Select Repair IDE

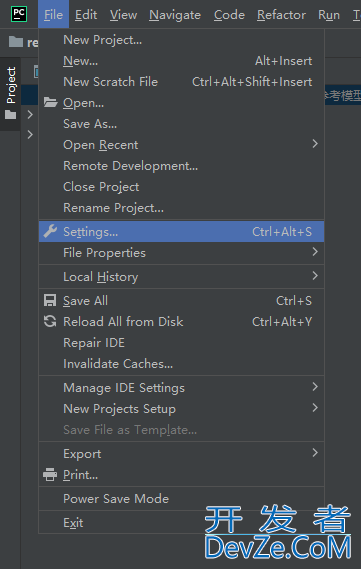pyautogui.click(x=181, y=343)
